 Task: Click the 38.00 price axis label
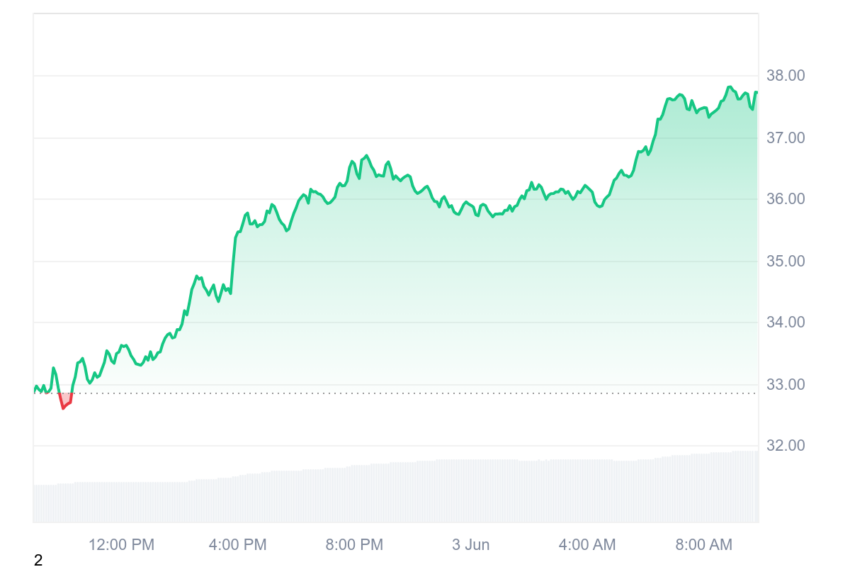(785, 75)
